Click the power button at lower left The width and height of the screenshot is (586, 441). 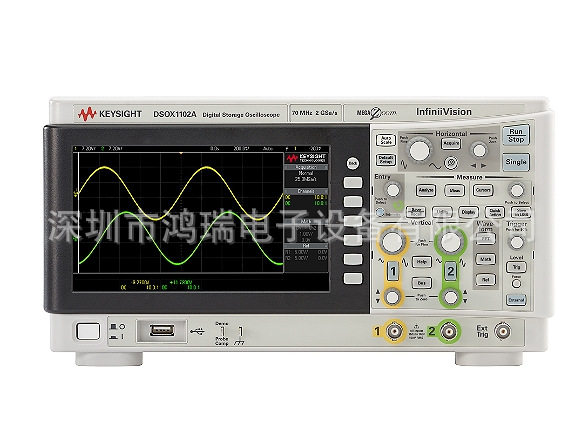click(88, 331)
